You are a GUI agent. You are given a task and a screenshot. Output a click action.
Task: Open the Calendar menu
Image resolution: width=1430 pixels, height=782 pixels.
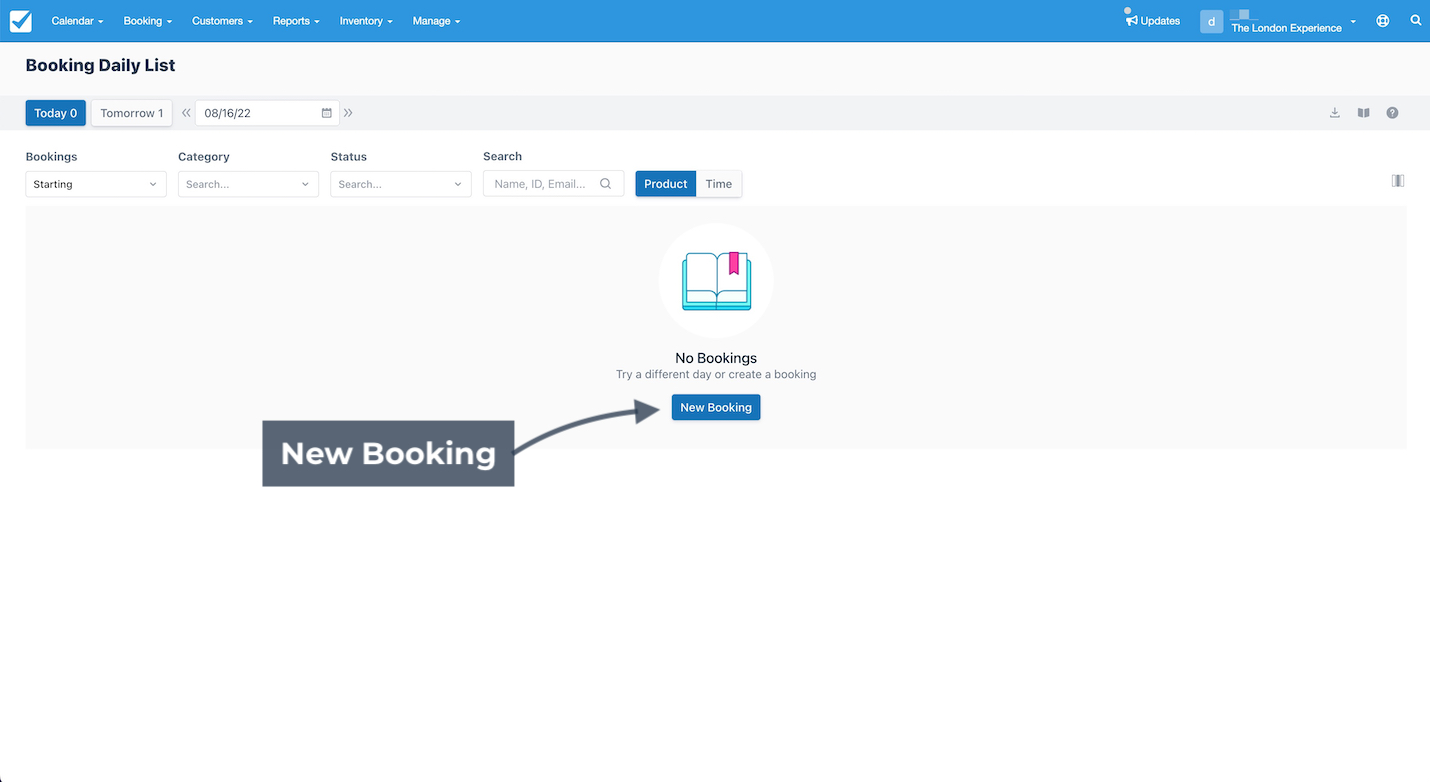(77, 21)
